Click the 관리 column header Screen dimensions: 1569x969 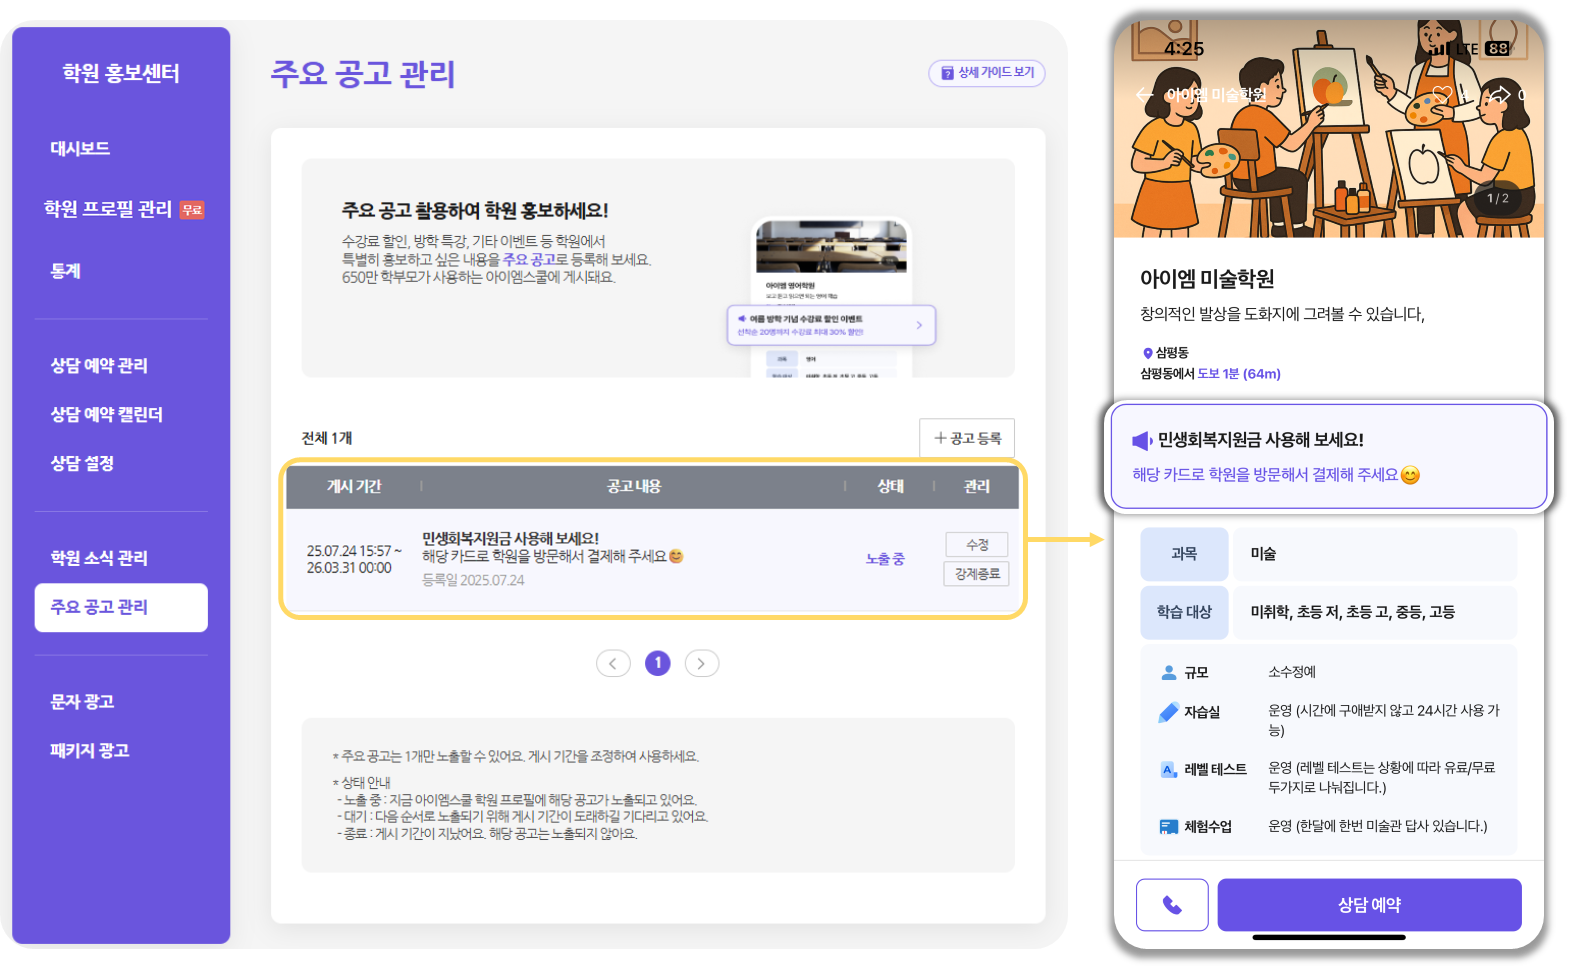[977, 486]
